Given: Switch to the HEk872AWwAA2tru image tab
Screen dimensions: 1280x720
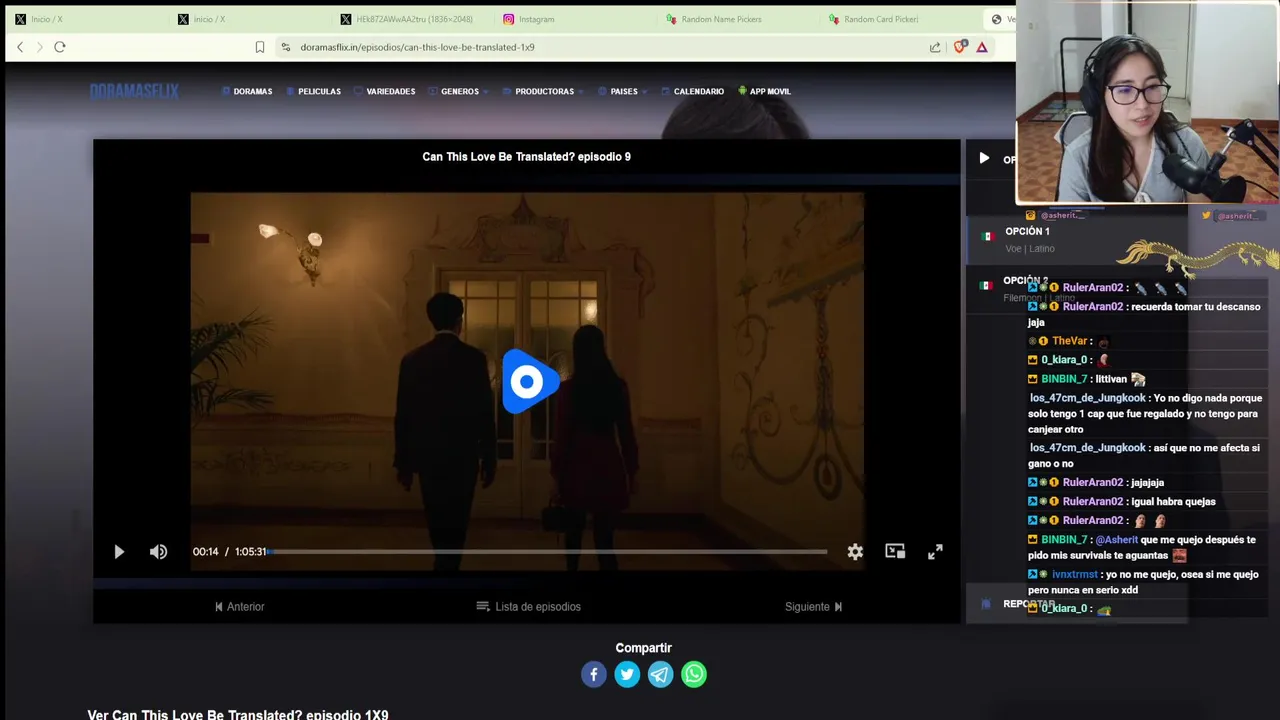Looking at the screenshot, I should click(410, 19).
